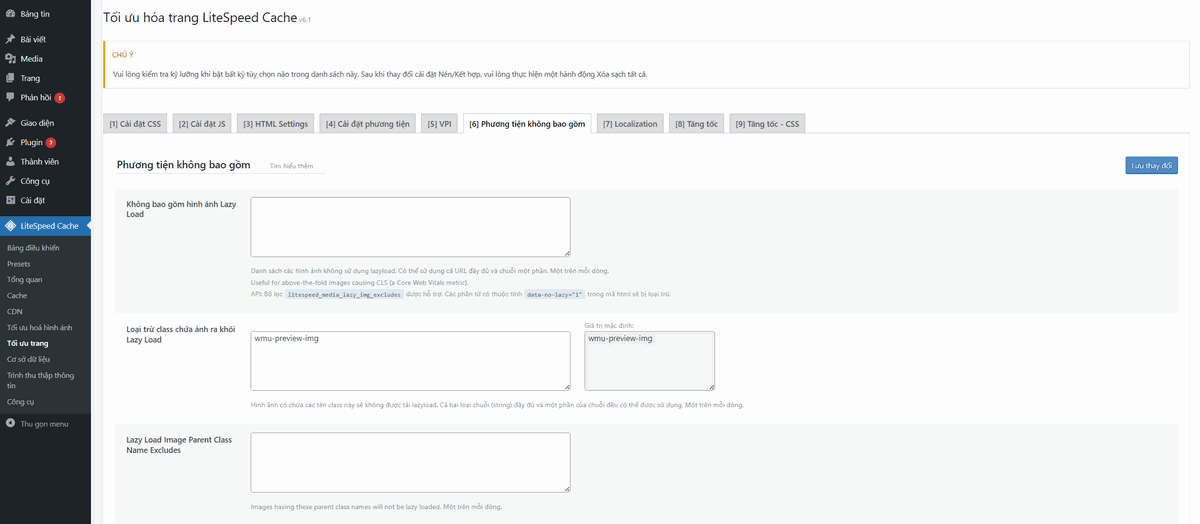Viewport: 1200px width, 524px height.
Task: Switch to [2] Cài đặt JS tab
Action: [x=202, y=124]
